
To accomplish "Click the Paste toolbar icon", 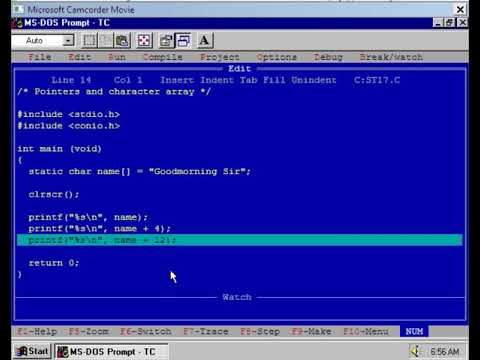I will pos(122,41).
